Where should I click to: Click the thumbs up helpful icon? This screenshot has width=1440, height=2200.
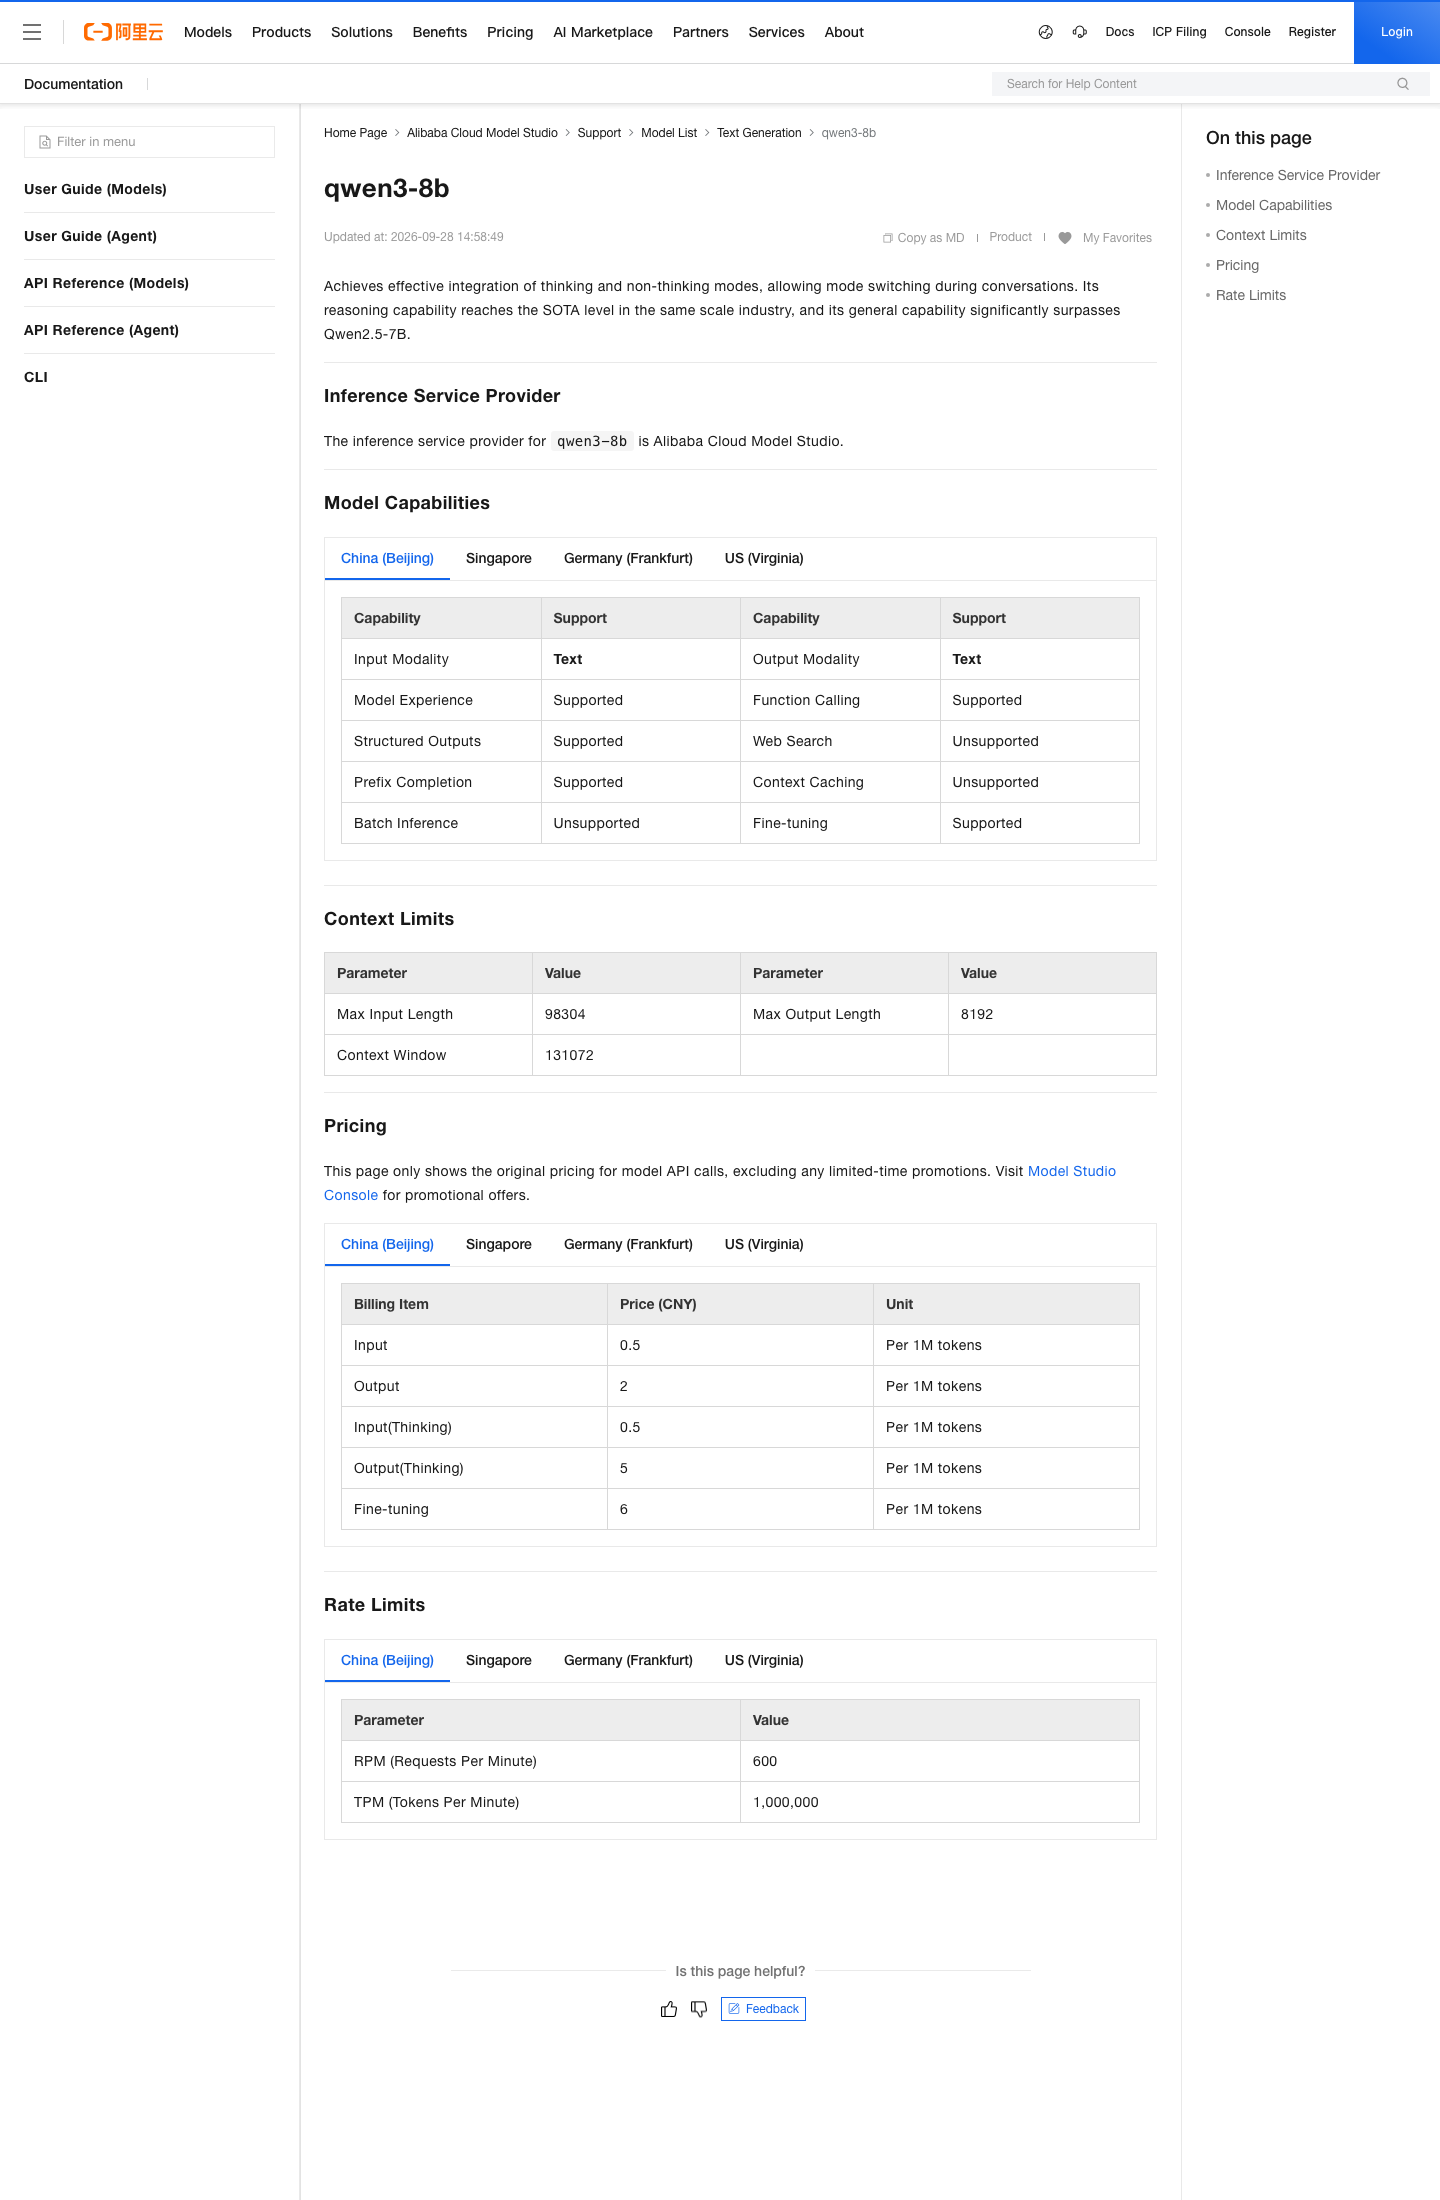point(669,2009)
